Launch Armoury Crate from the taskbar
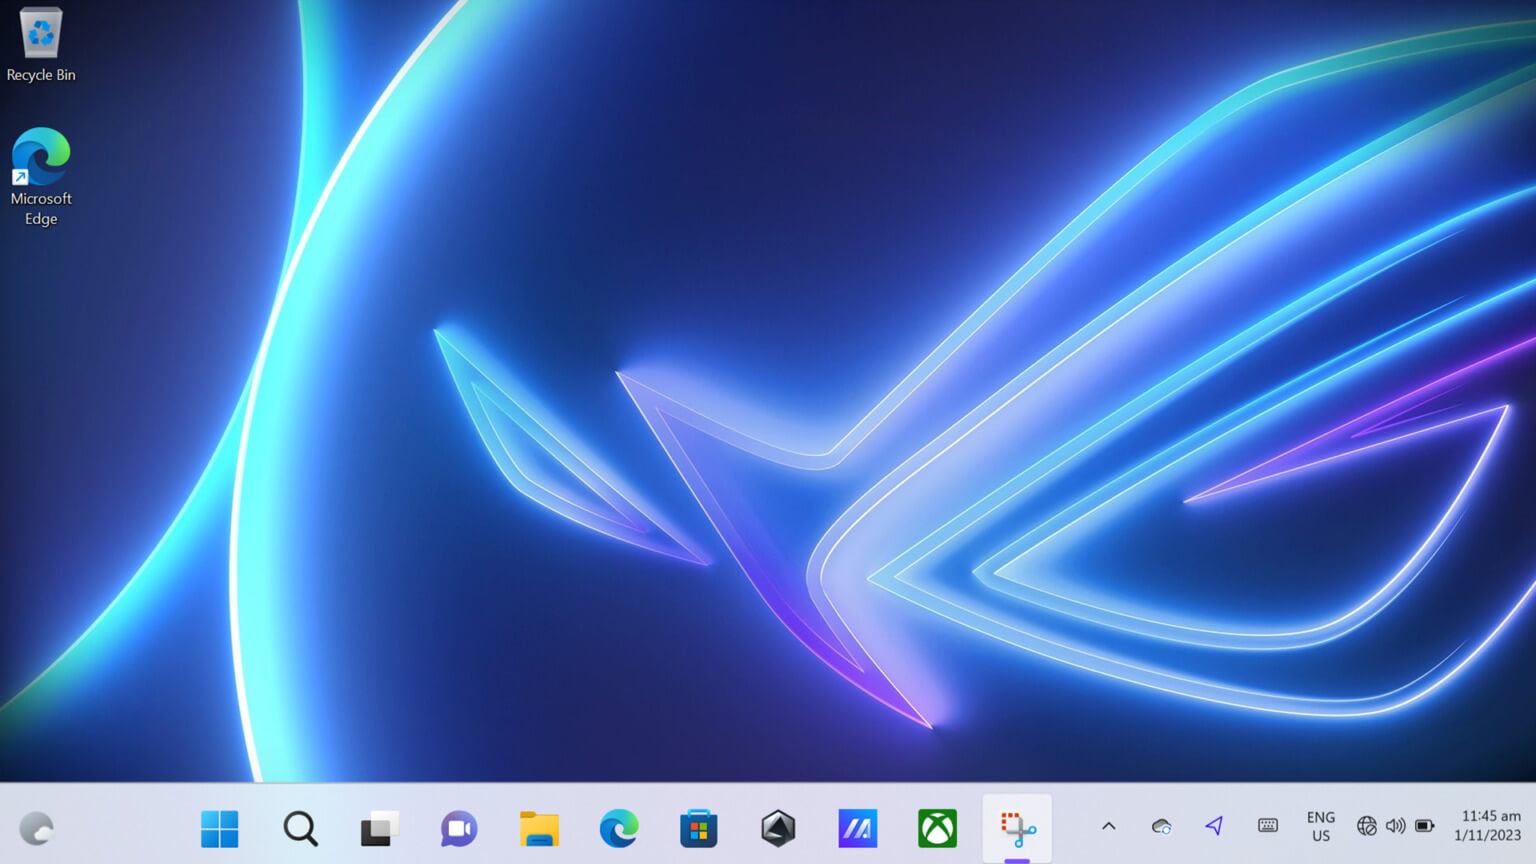Viewport: 1536px width, 864px height. pos(778,828)
